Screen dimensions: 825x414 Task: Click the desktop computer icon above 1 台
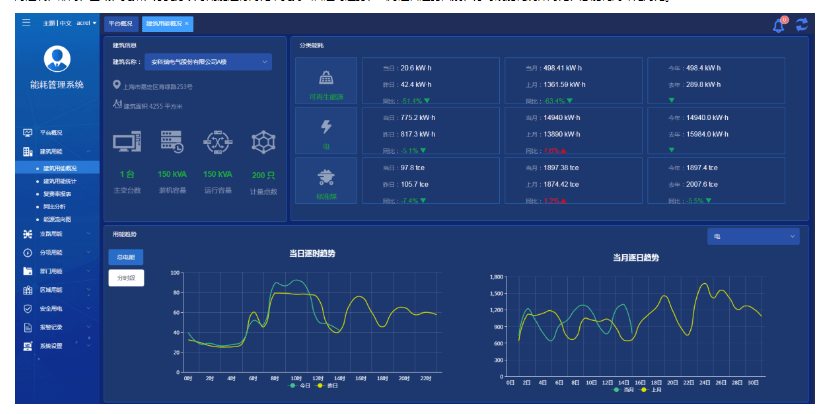[127, 142]
